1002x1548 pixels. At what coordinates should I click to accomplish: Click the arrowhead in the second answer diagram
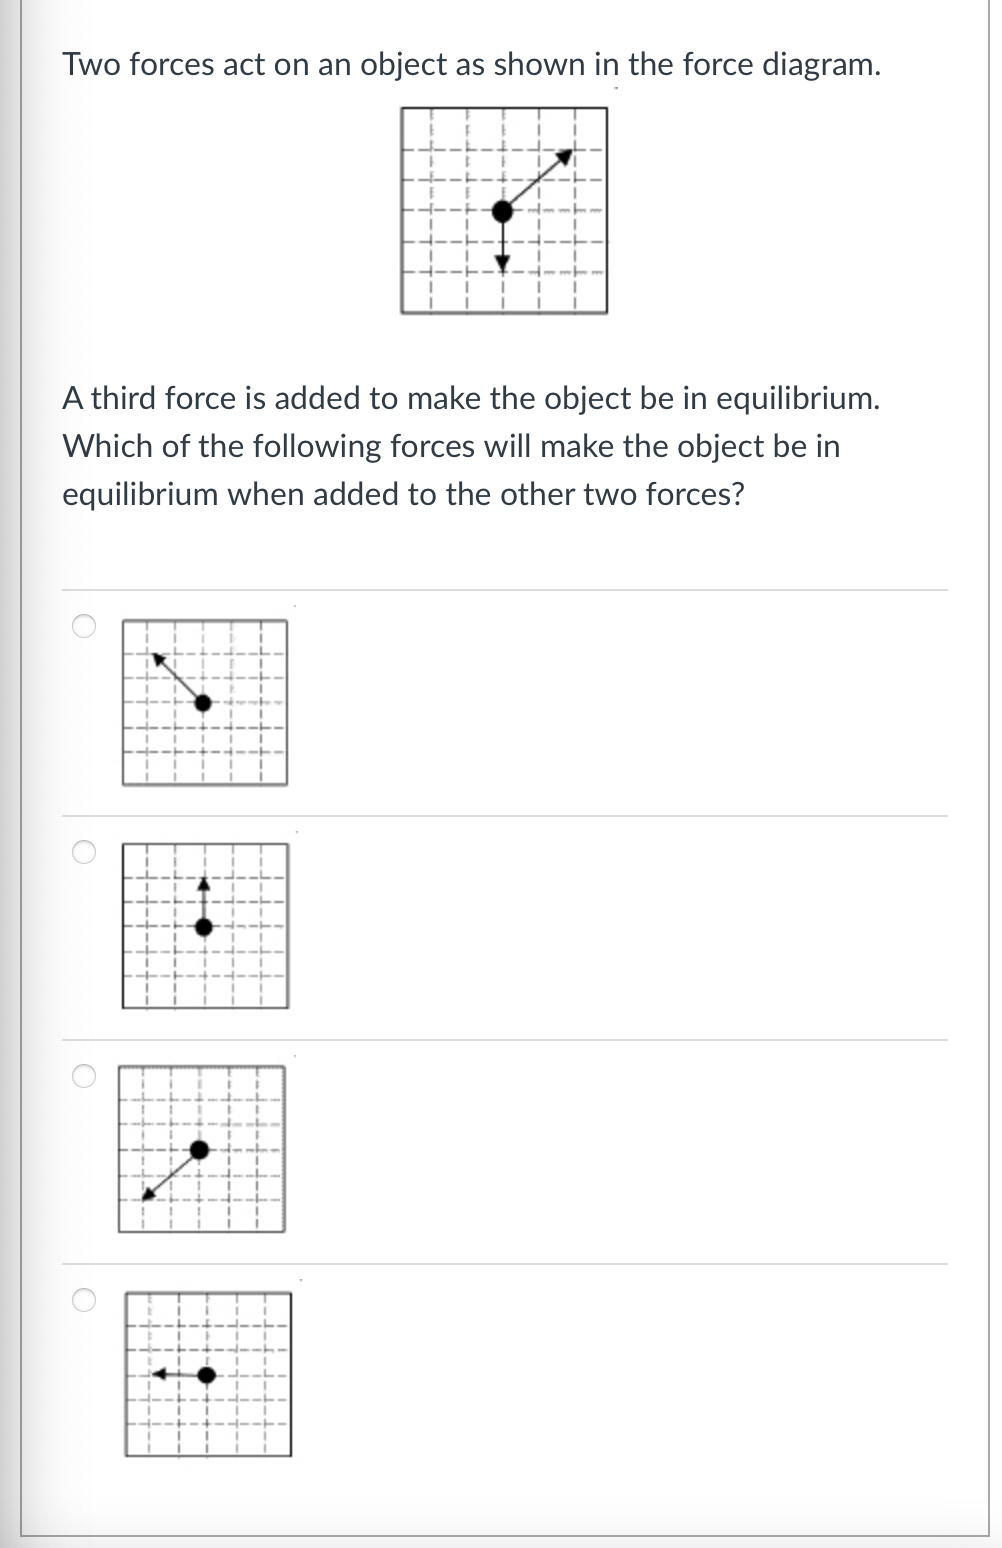[205, 884]
